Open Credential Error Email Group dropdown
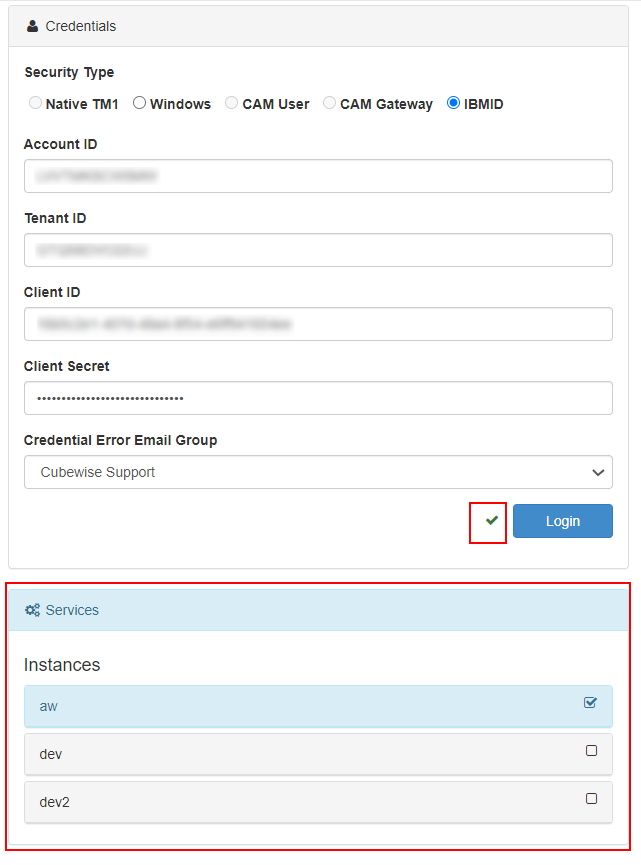 (318, 472)
